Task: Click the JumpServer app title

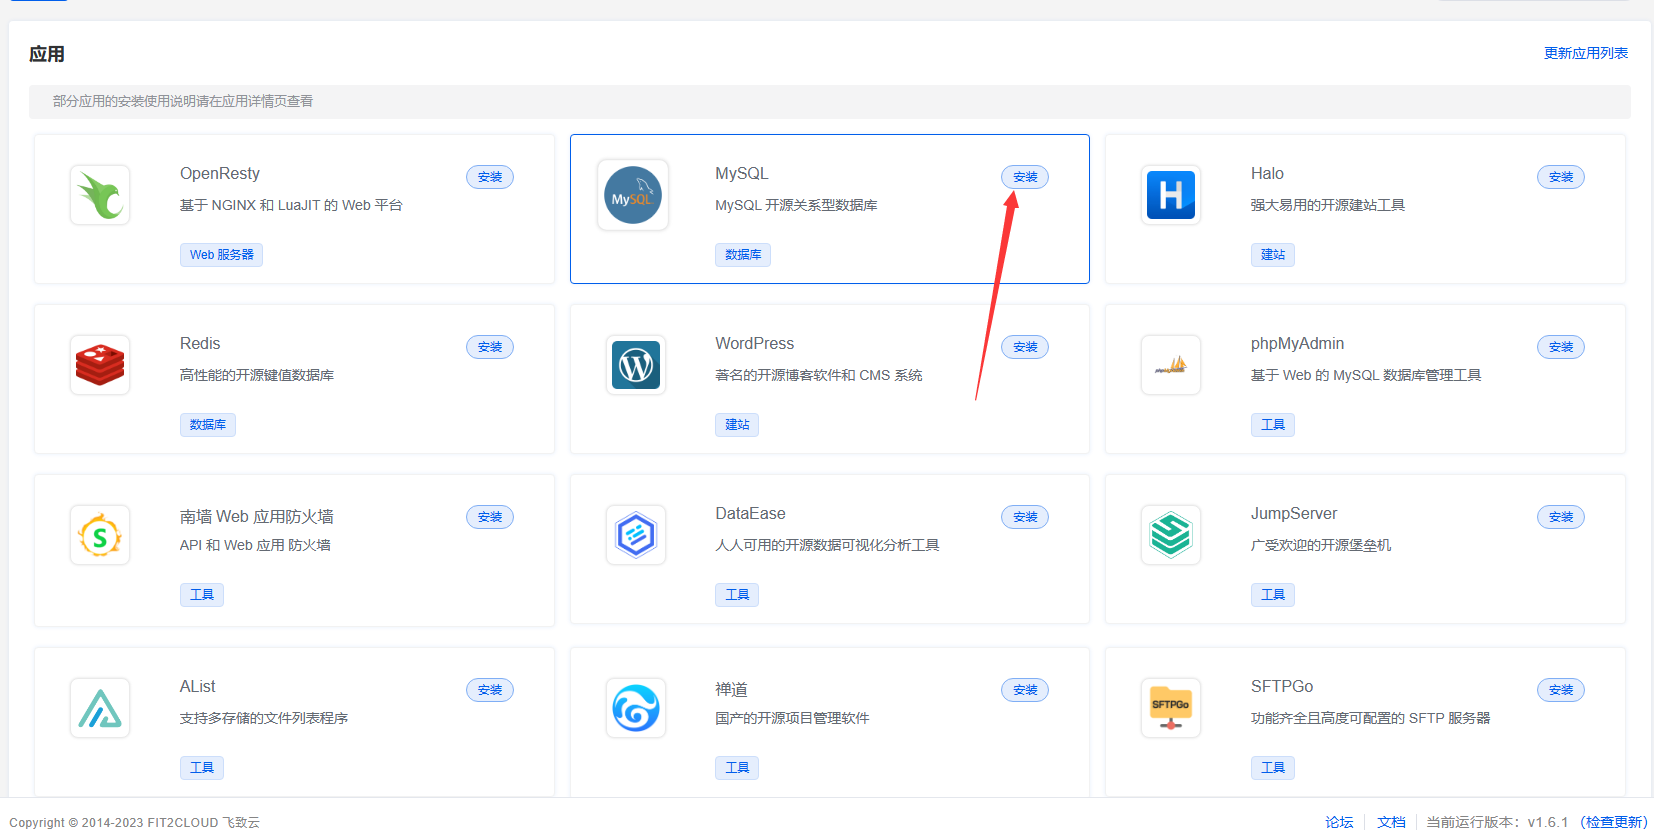Action: point(1294,514)
